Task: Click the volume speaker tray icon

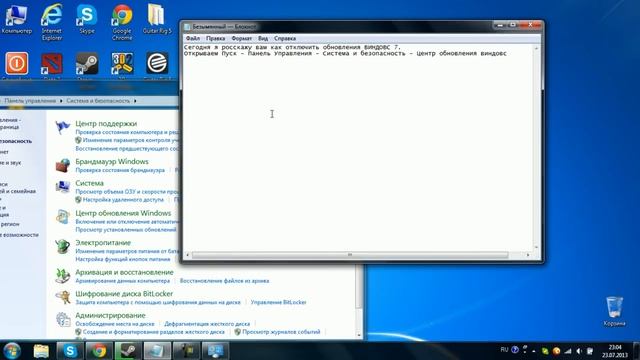Action: pyautogui.click(x=579, y=351)
